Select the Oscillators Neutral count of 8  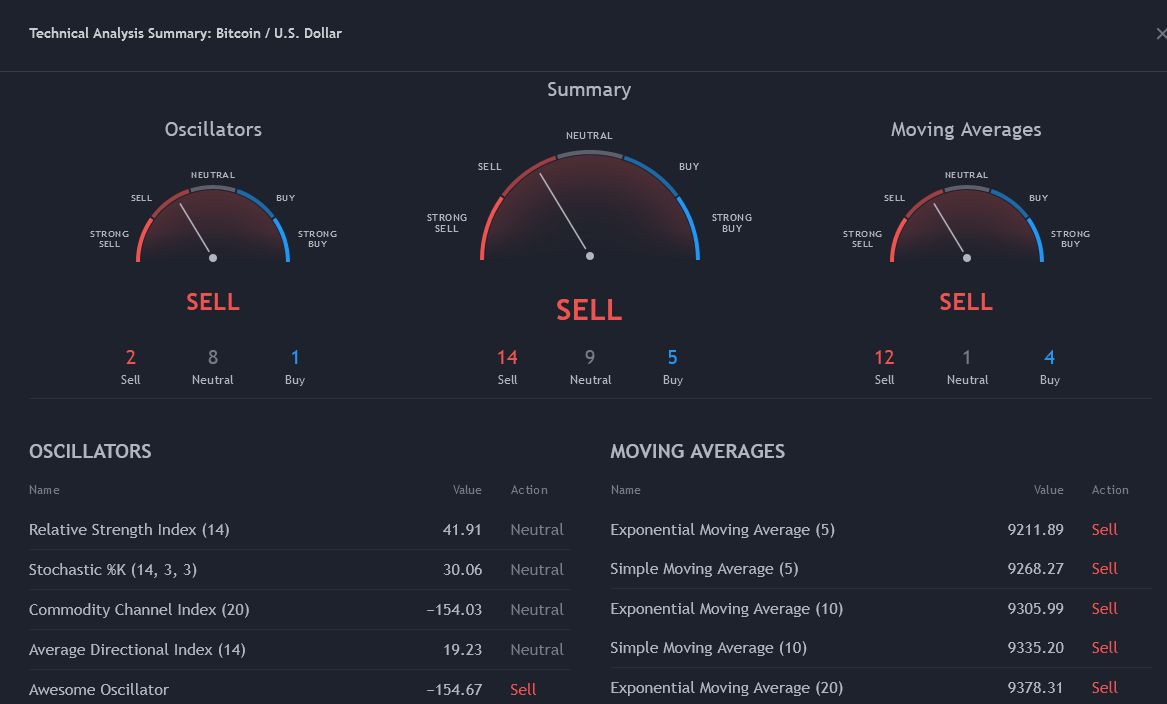point(213,357)
